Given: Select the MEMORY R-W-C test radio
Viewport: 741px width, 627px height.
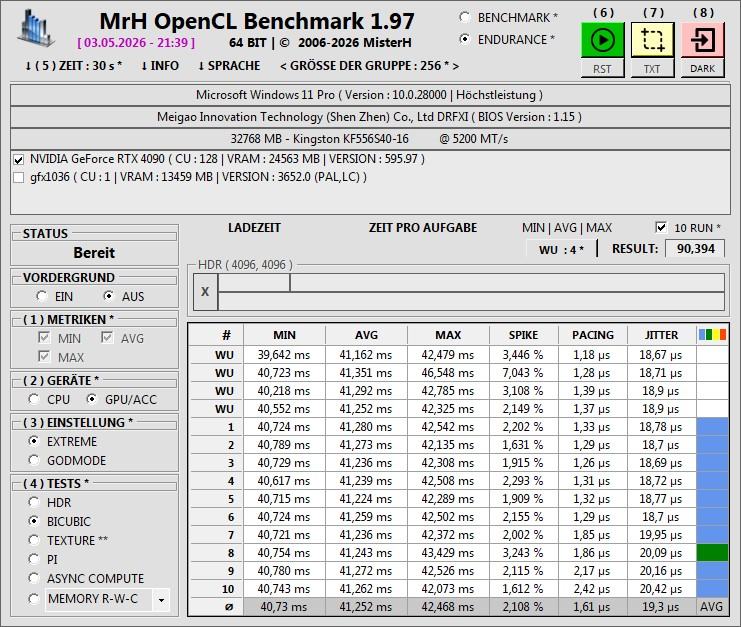Looking at the screenshot, I should 34,599.
